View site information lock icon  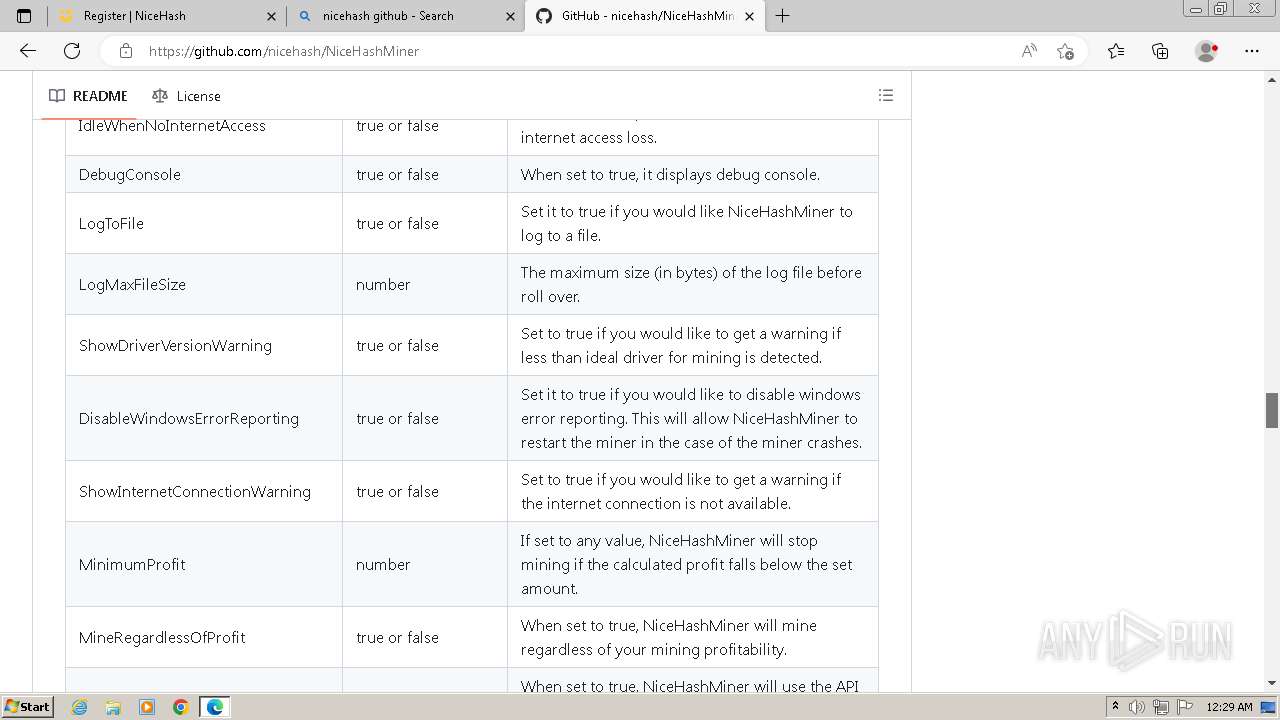coord(125,51)
